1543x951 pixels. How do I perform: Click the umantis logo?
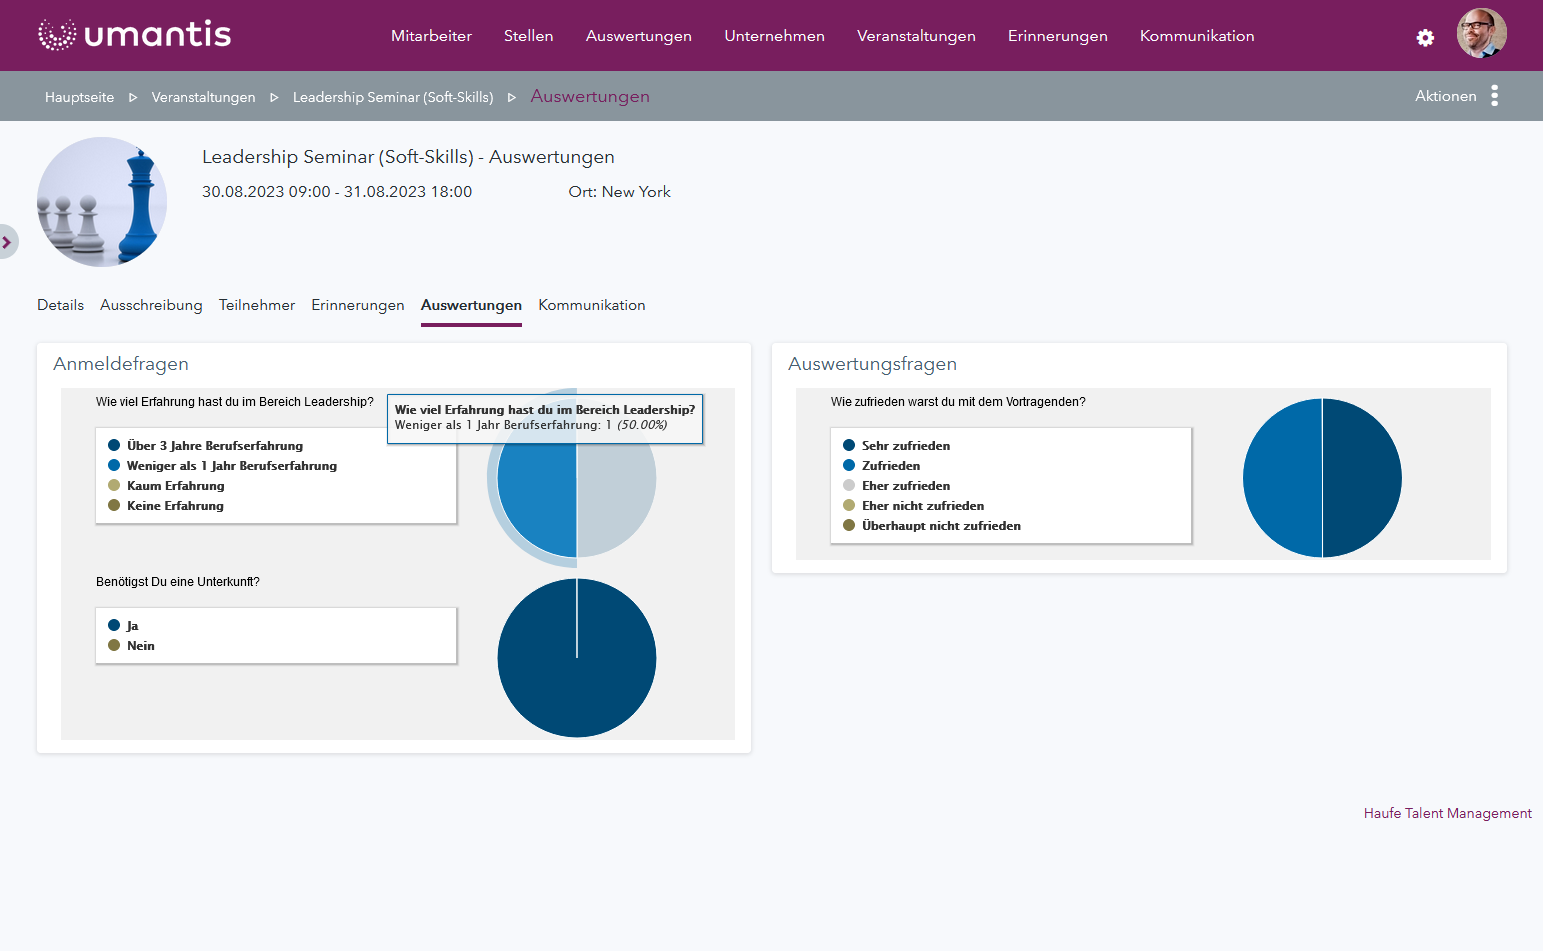coord(134,35)
